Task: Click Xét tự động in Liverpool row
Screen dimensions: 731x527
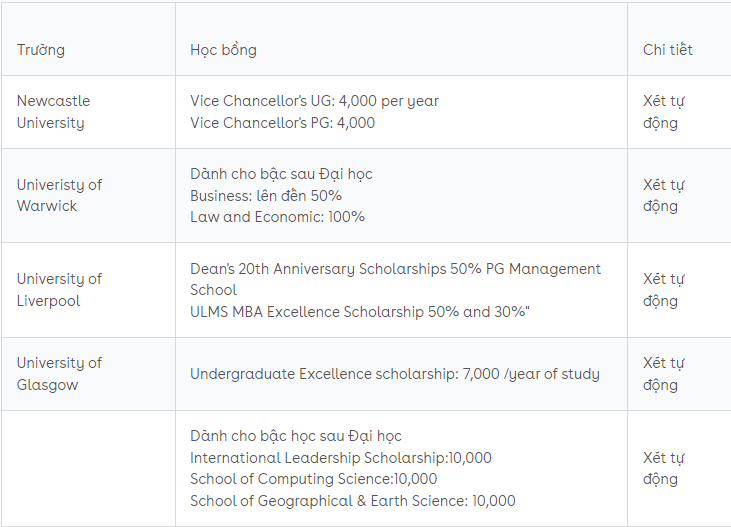Action: click(x=663, y=290)
